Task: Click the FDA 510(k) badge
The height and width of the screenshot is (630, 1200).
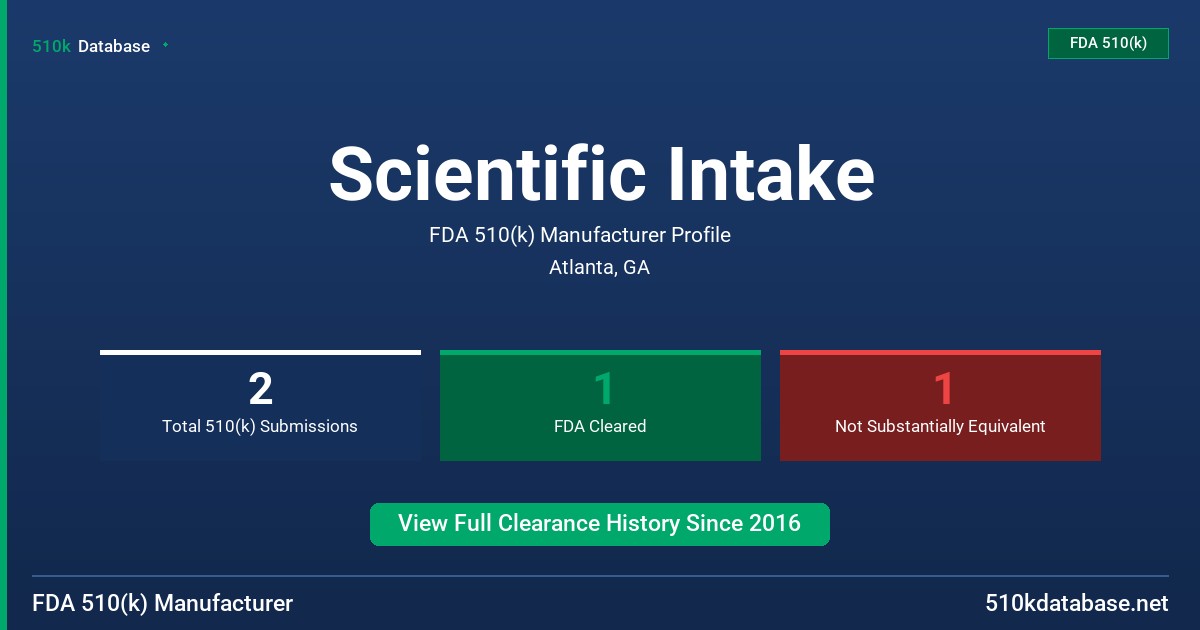Action: 1108,43
